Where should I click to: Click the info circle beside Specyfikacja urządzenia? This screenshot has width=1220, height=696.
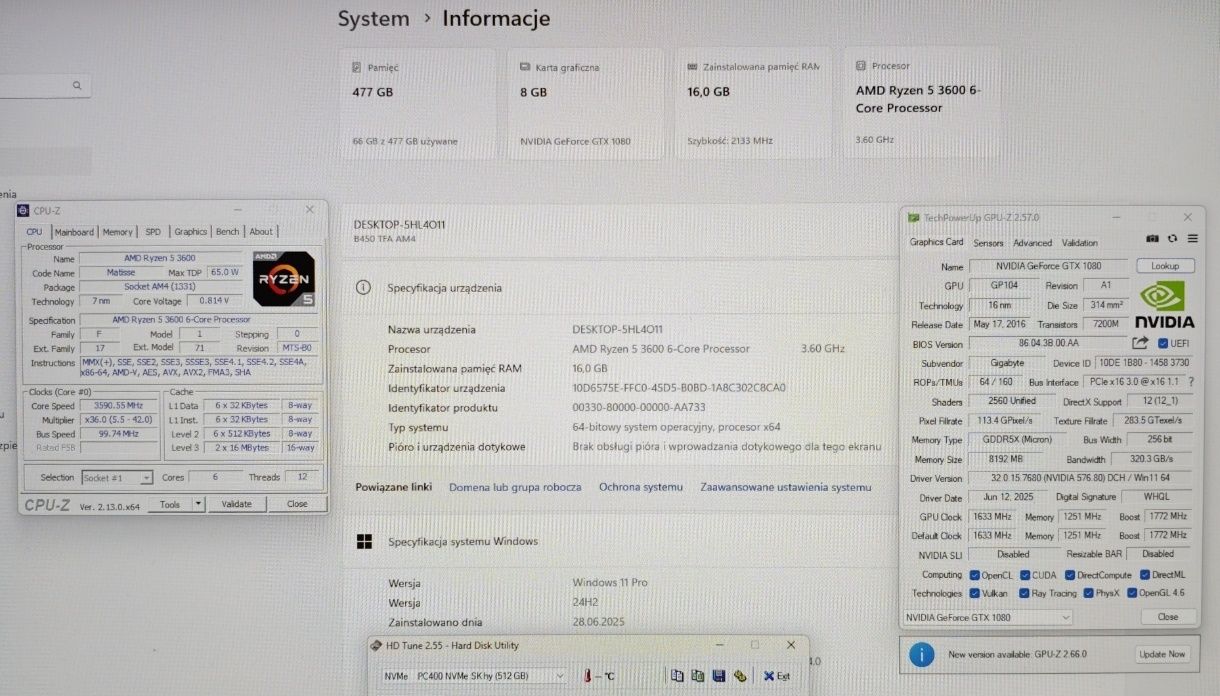point(364,288)
